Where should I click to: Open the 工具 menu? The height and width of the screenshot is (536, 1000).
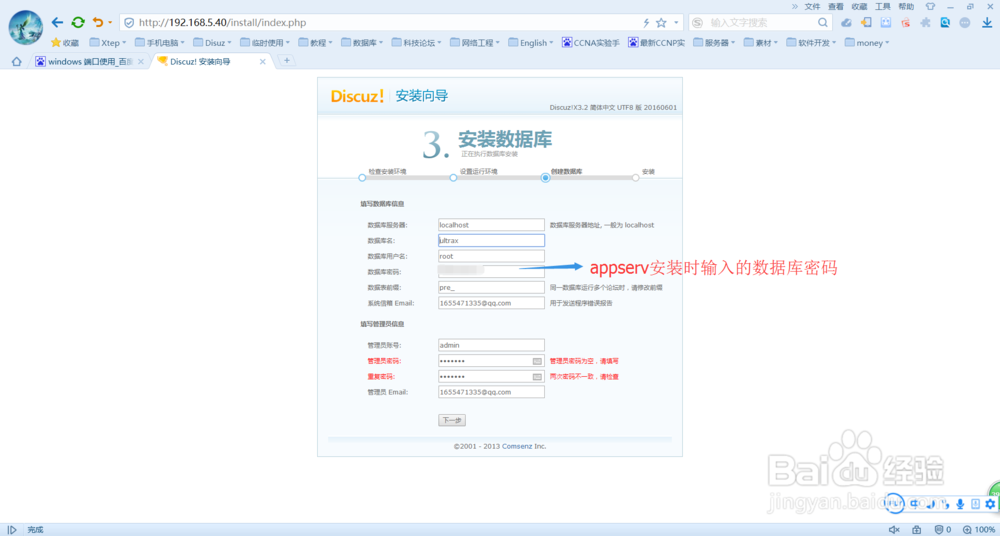pos(883,6)
